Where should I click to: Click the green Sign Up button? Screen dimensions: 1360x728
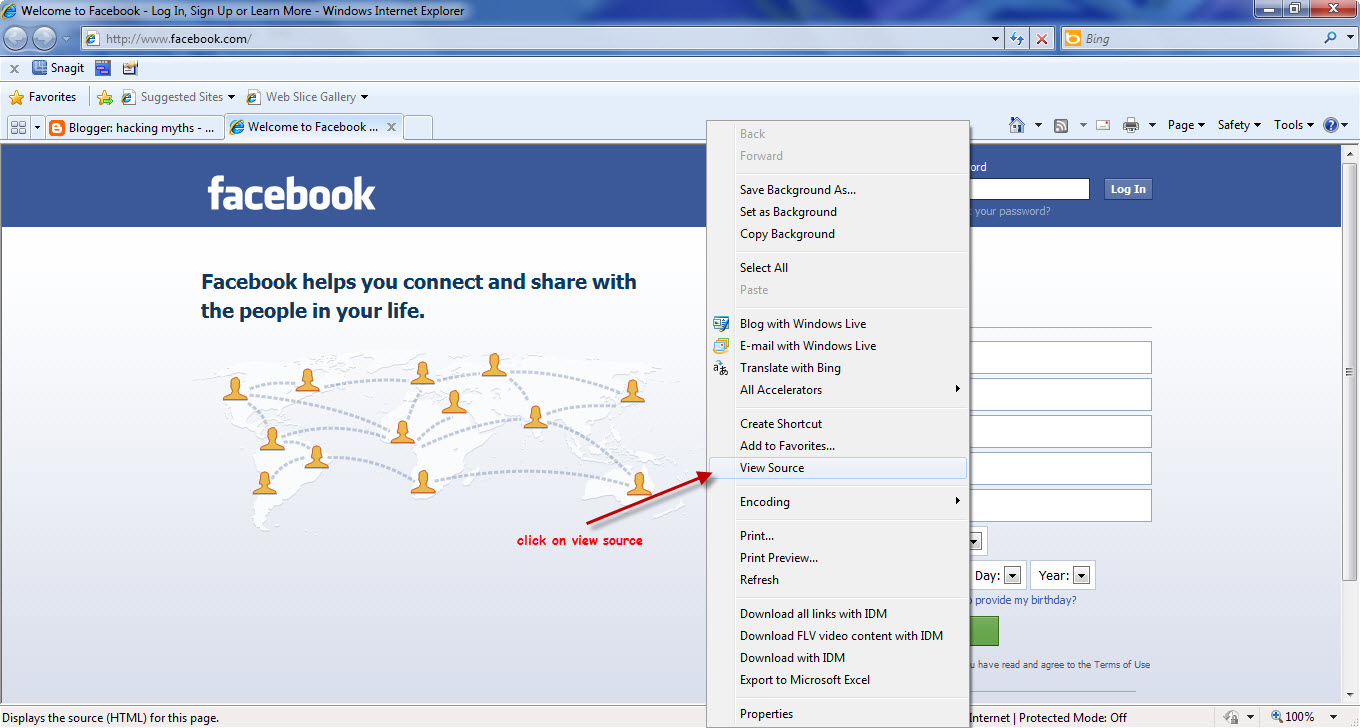[984, 631]
